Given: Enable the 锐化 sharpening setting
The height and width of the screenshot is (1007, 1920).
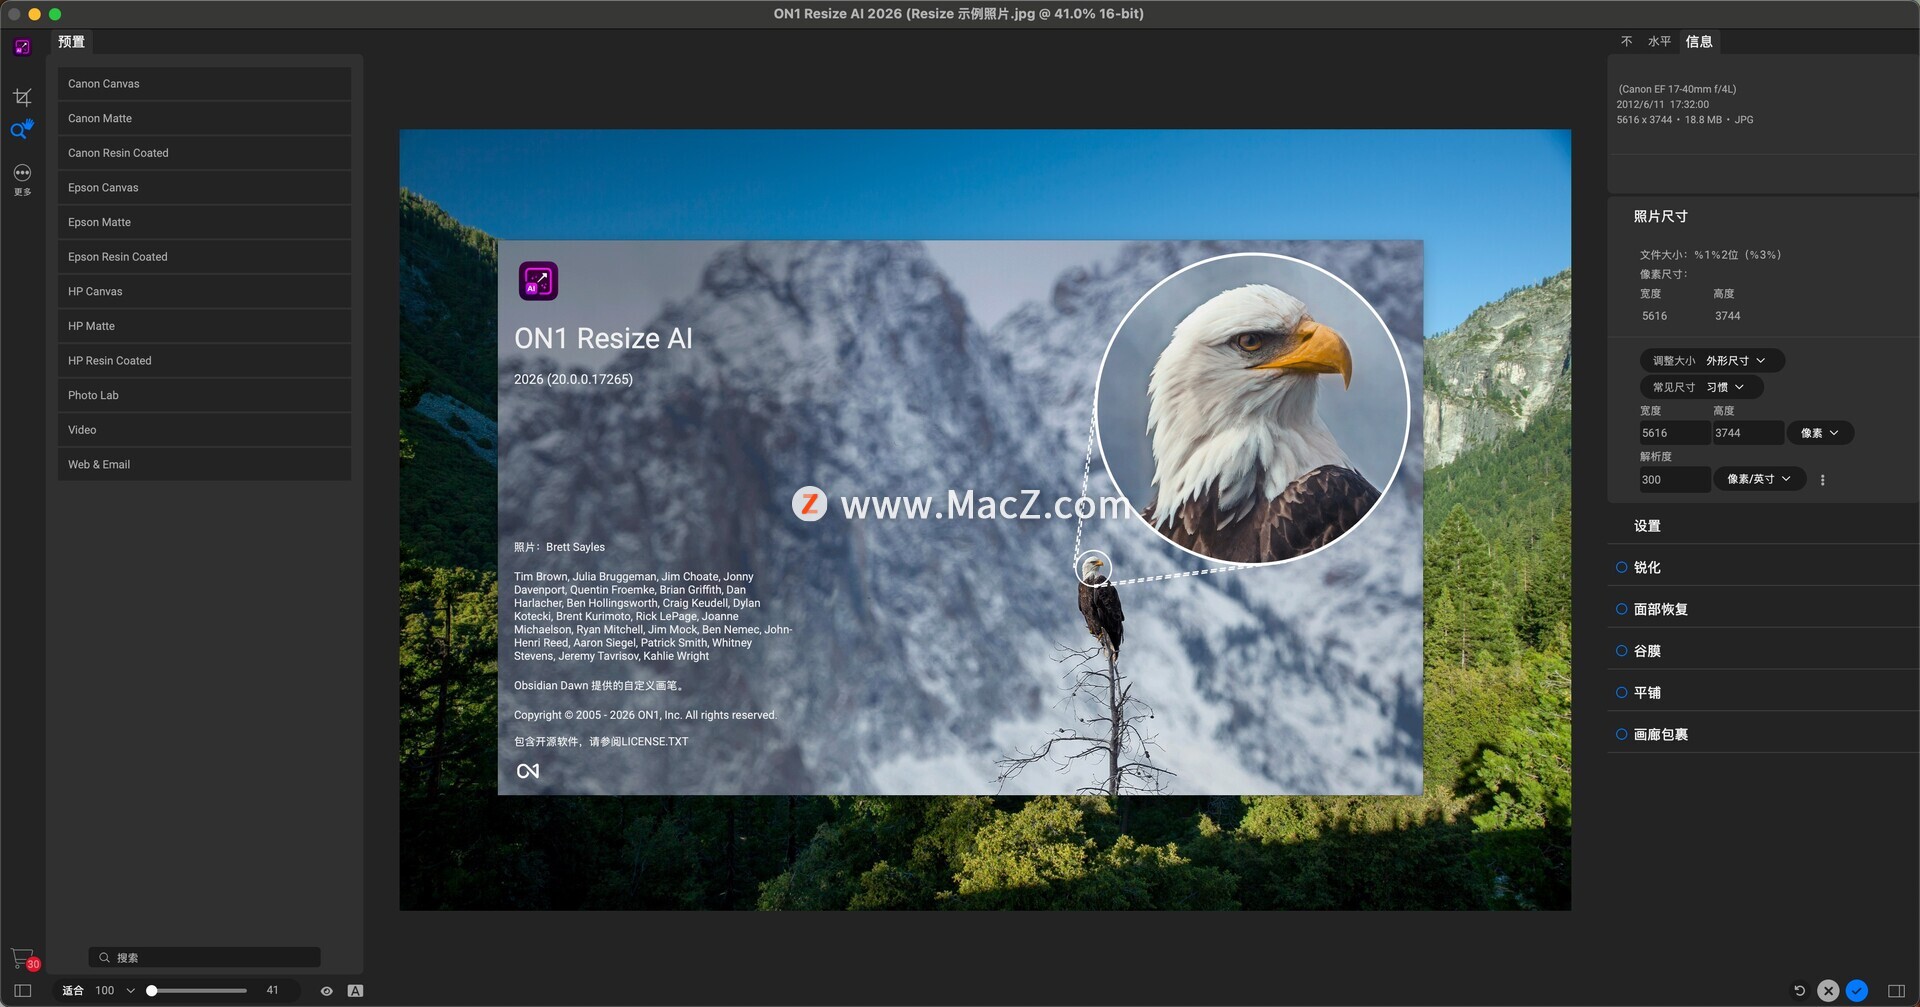Looking at the screenshot, I should pyautogui.click(x=1622, y=567).
